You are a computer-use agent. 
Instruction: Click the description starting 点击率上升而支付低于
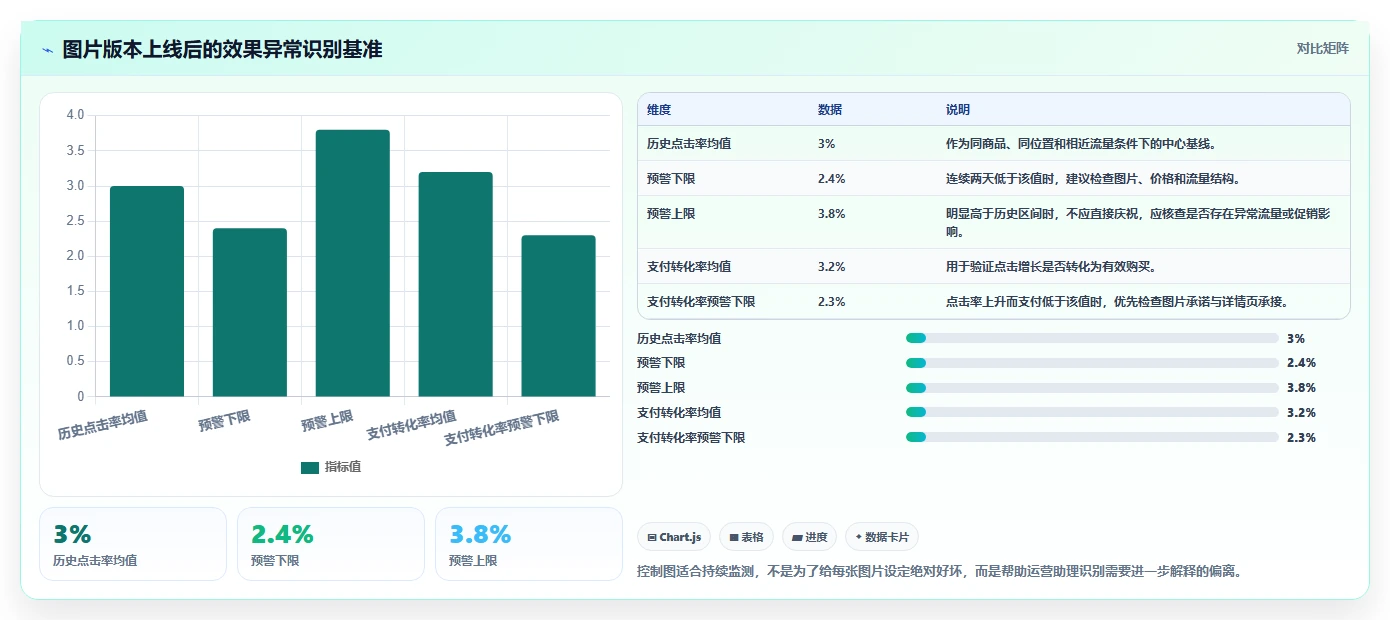[x=1117, y=302]
